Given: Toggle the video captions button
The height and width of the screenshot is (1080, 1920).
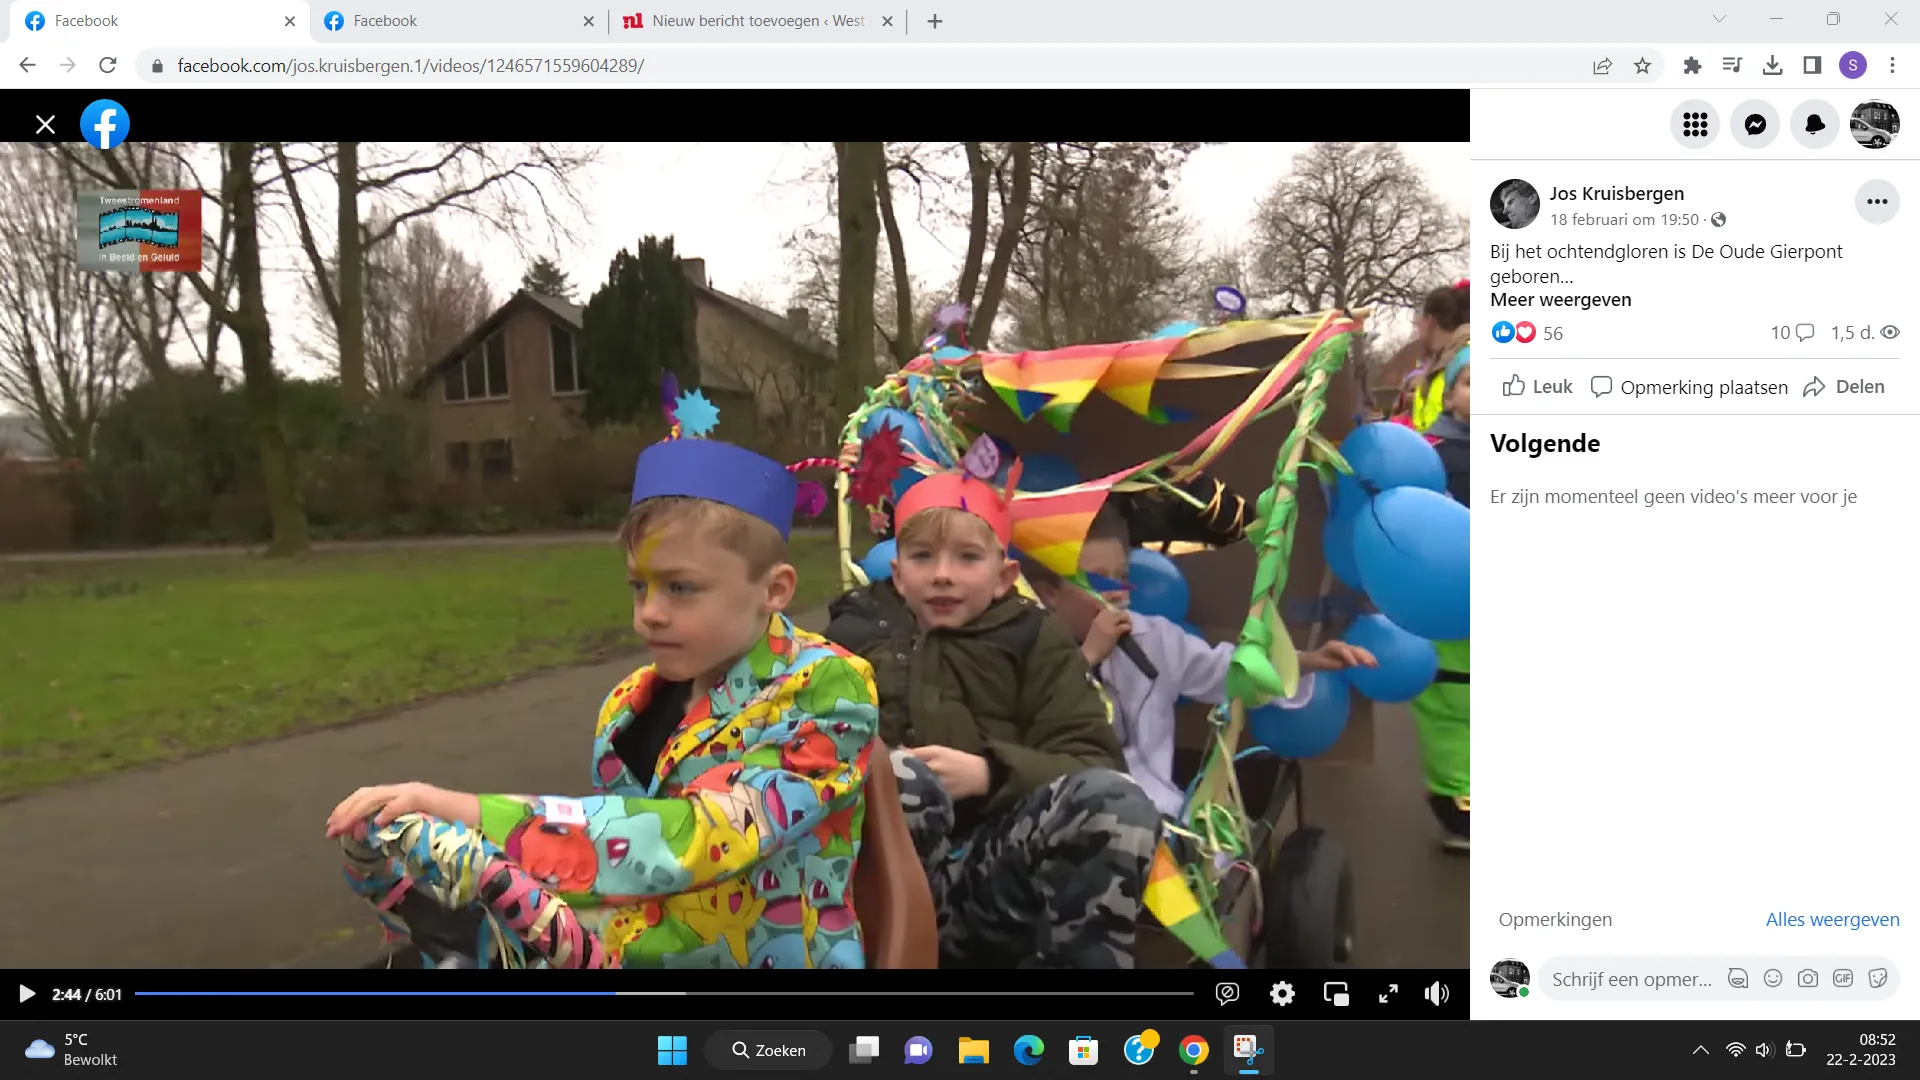Looking at the screenshot, I should point(1227,993).
